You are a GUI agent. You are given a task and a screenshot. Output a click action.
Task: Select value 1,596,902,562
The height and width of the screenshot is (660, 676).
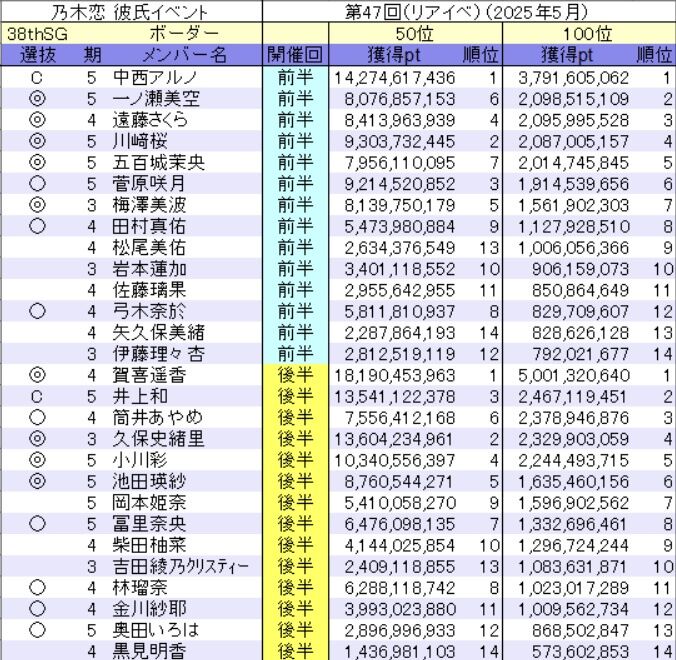tap(573, 503)
